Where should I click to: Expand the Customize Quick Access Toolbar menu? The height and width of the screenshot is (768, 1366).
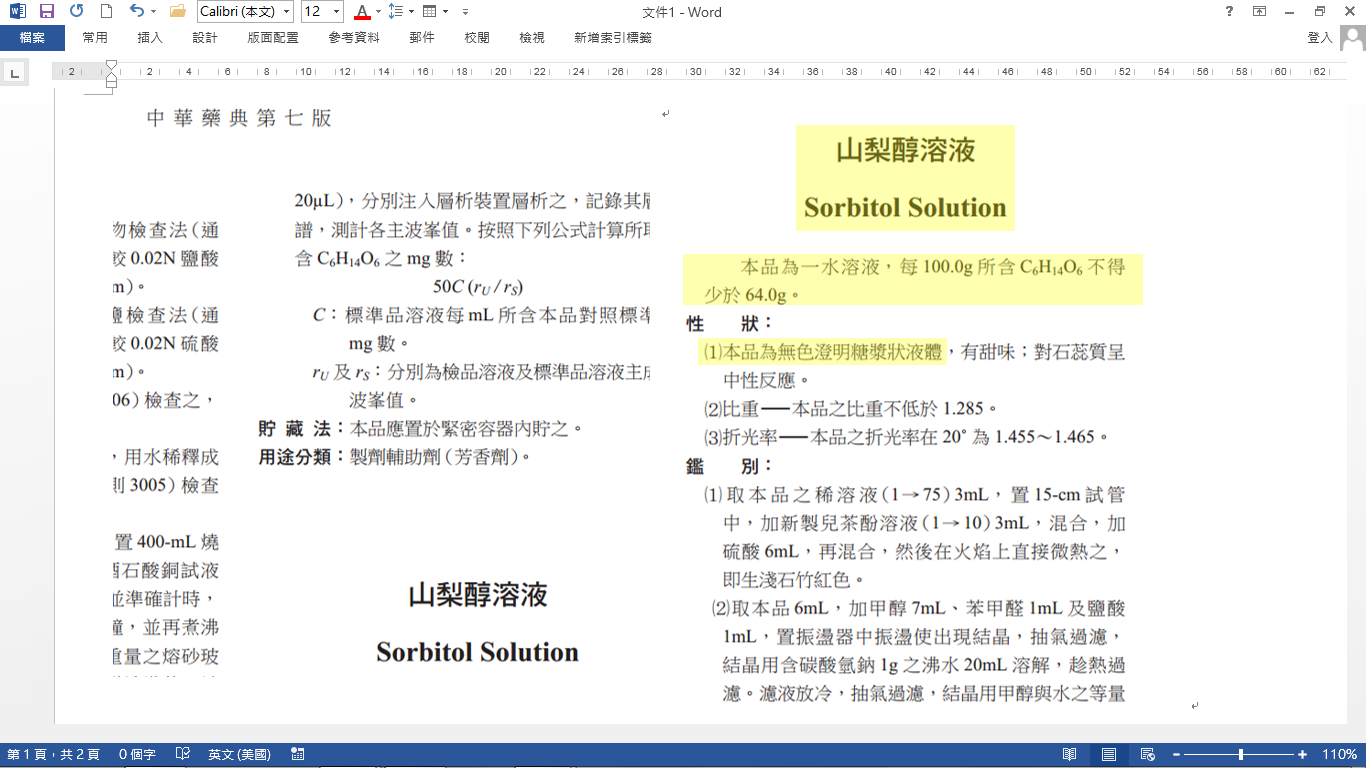[x=465, y=12]
